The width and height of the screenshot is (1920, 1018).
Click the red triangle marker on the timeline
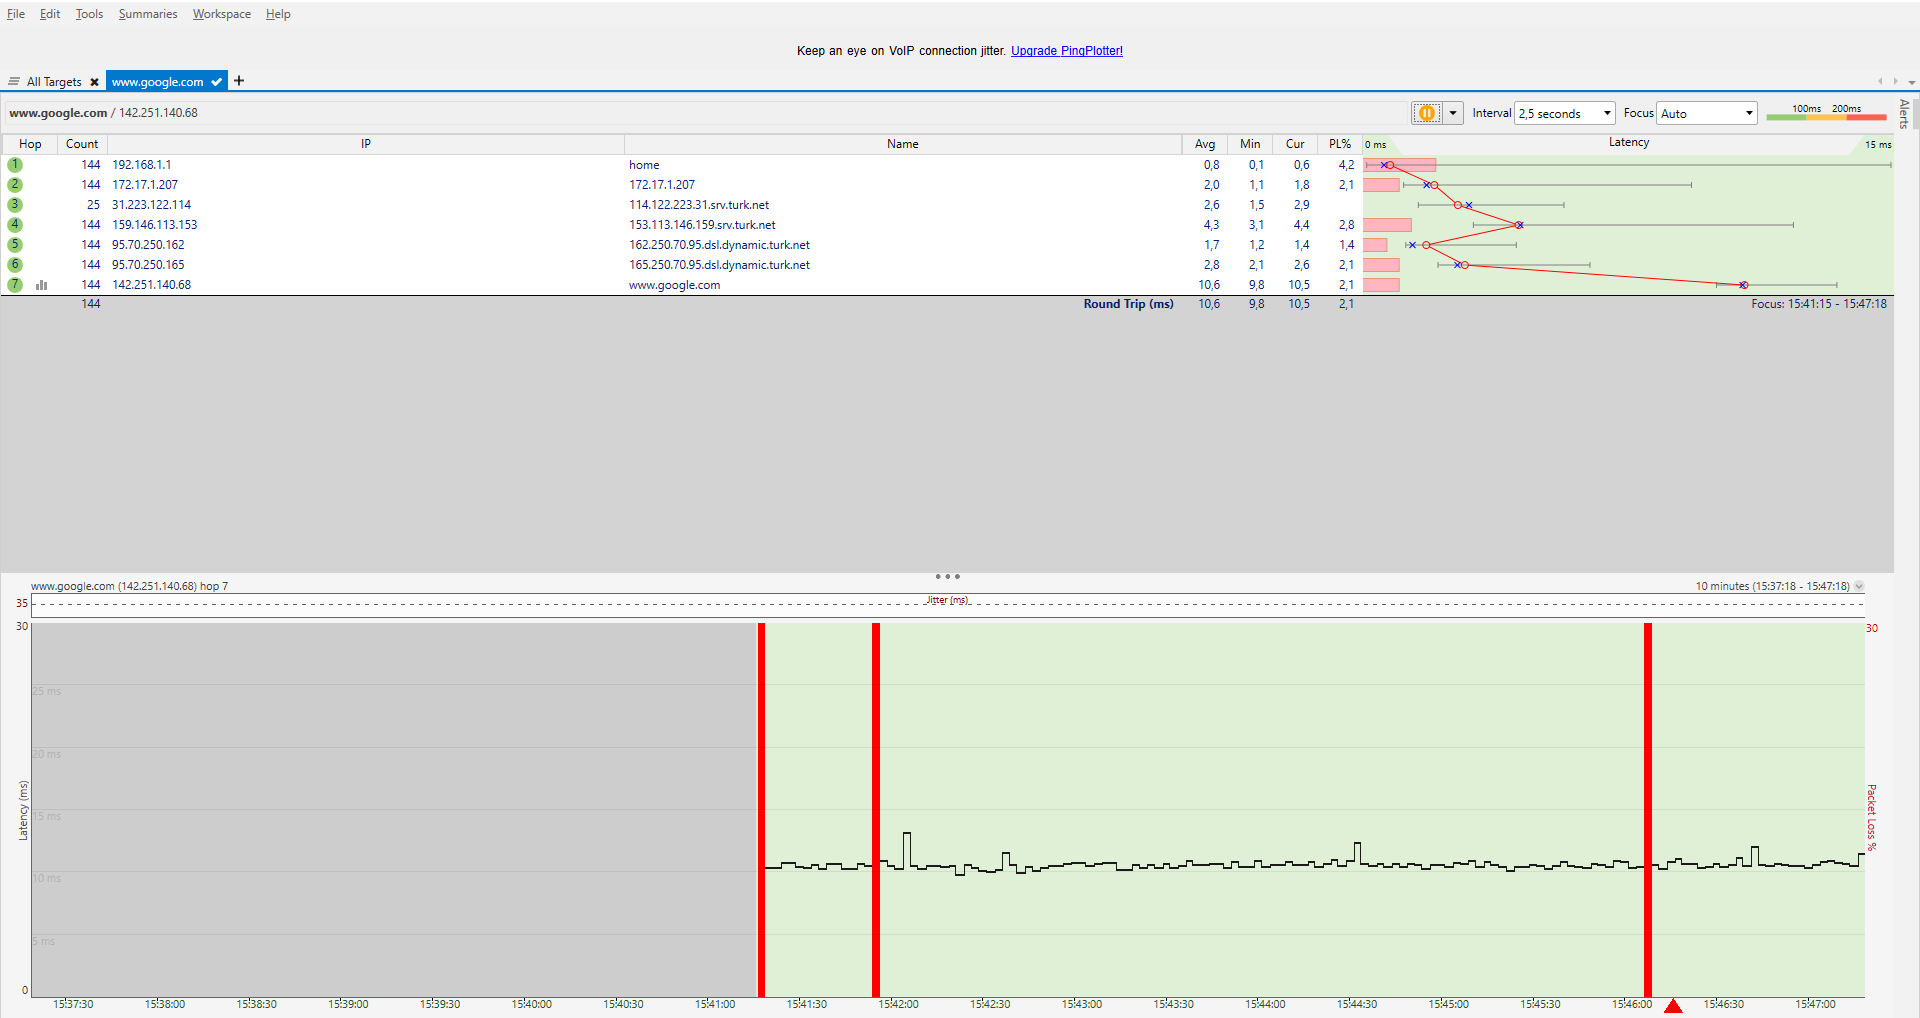click(1673, 1006)
